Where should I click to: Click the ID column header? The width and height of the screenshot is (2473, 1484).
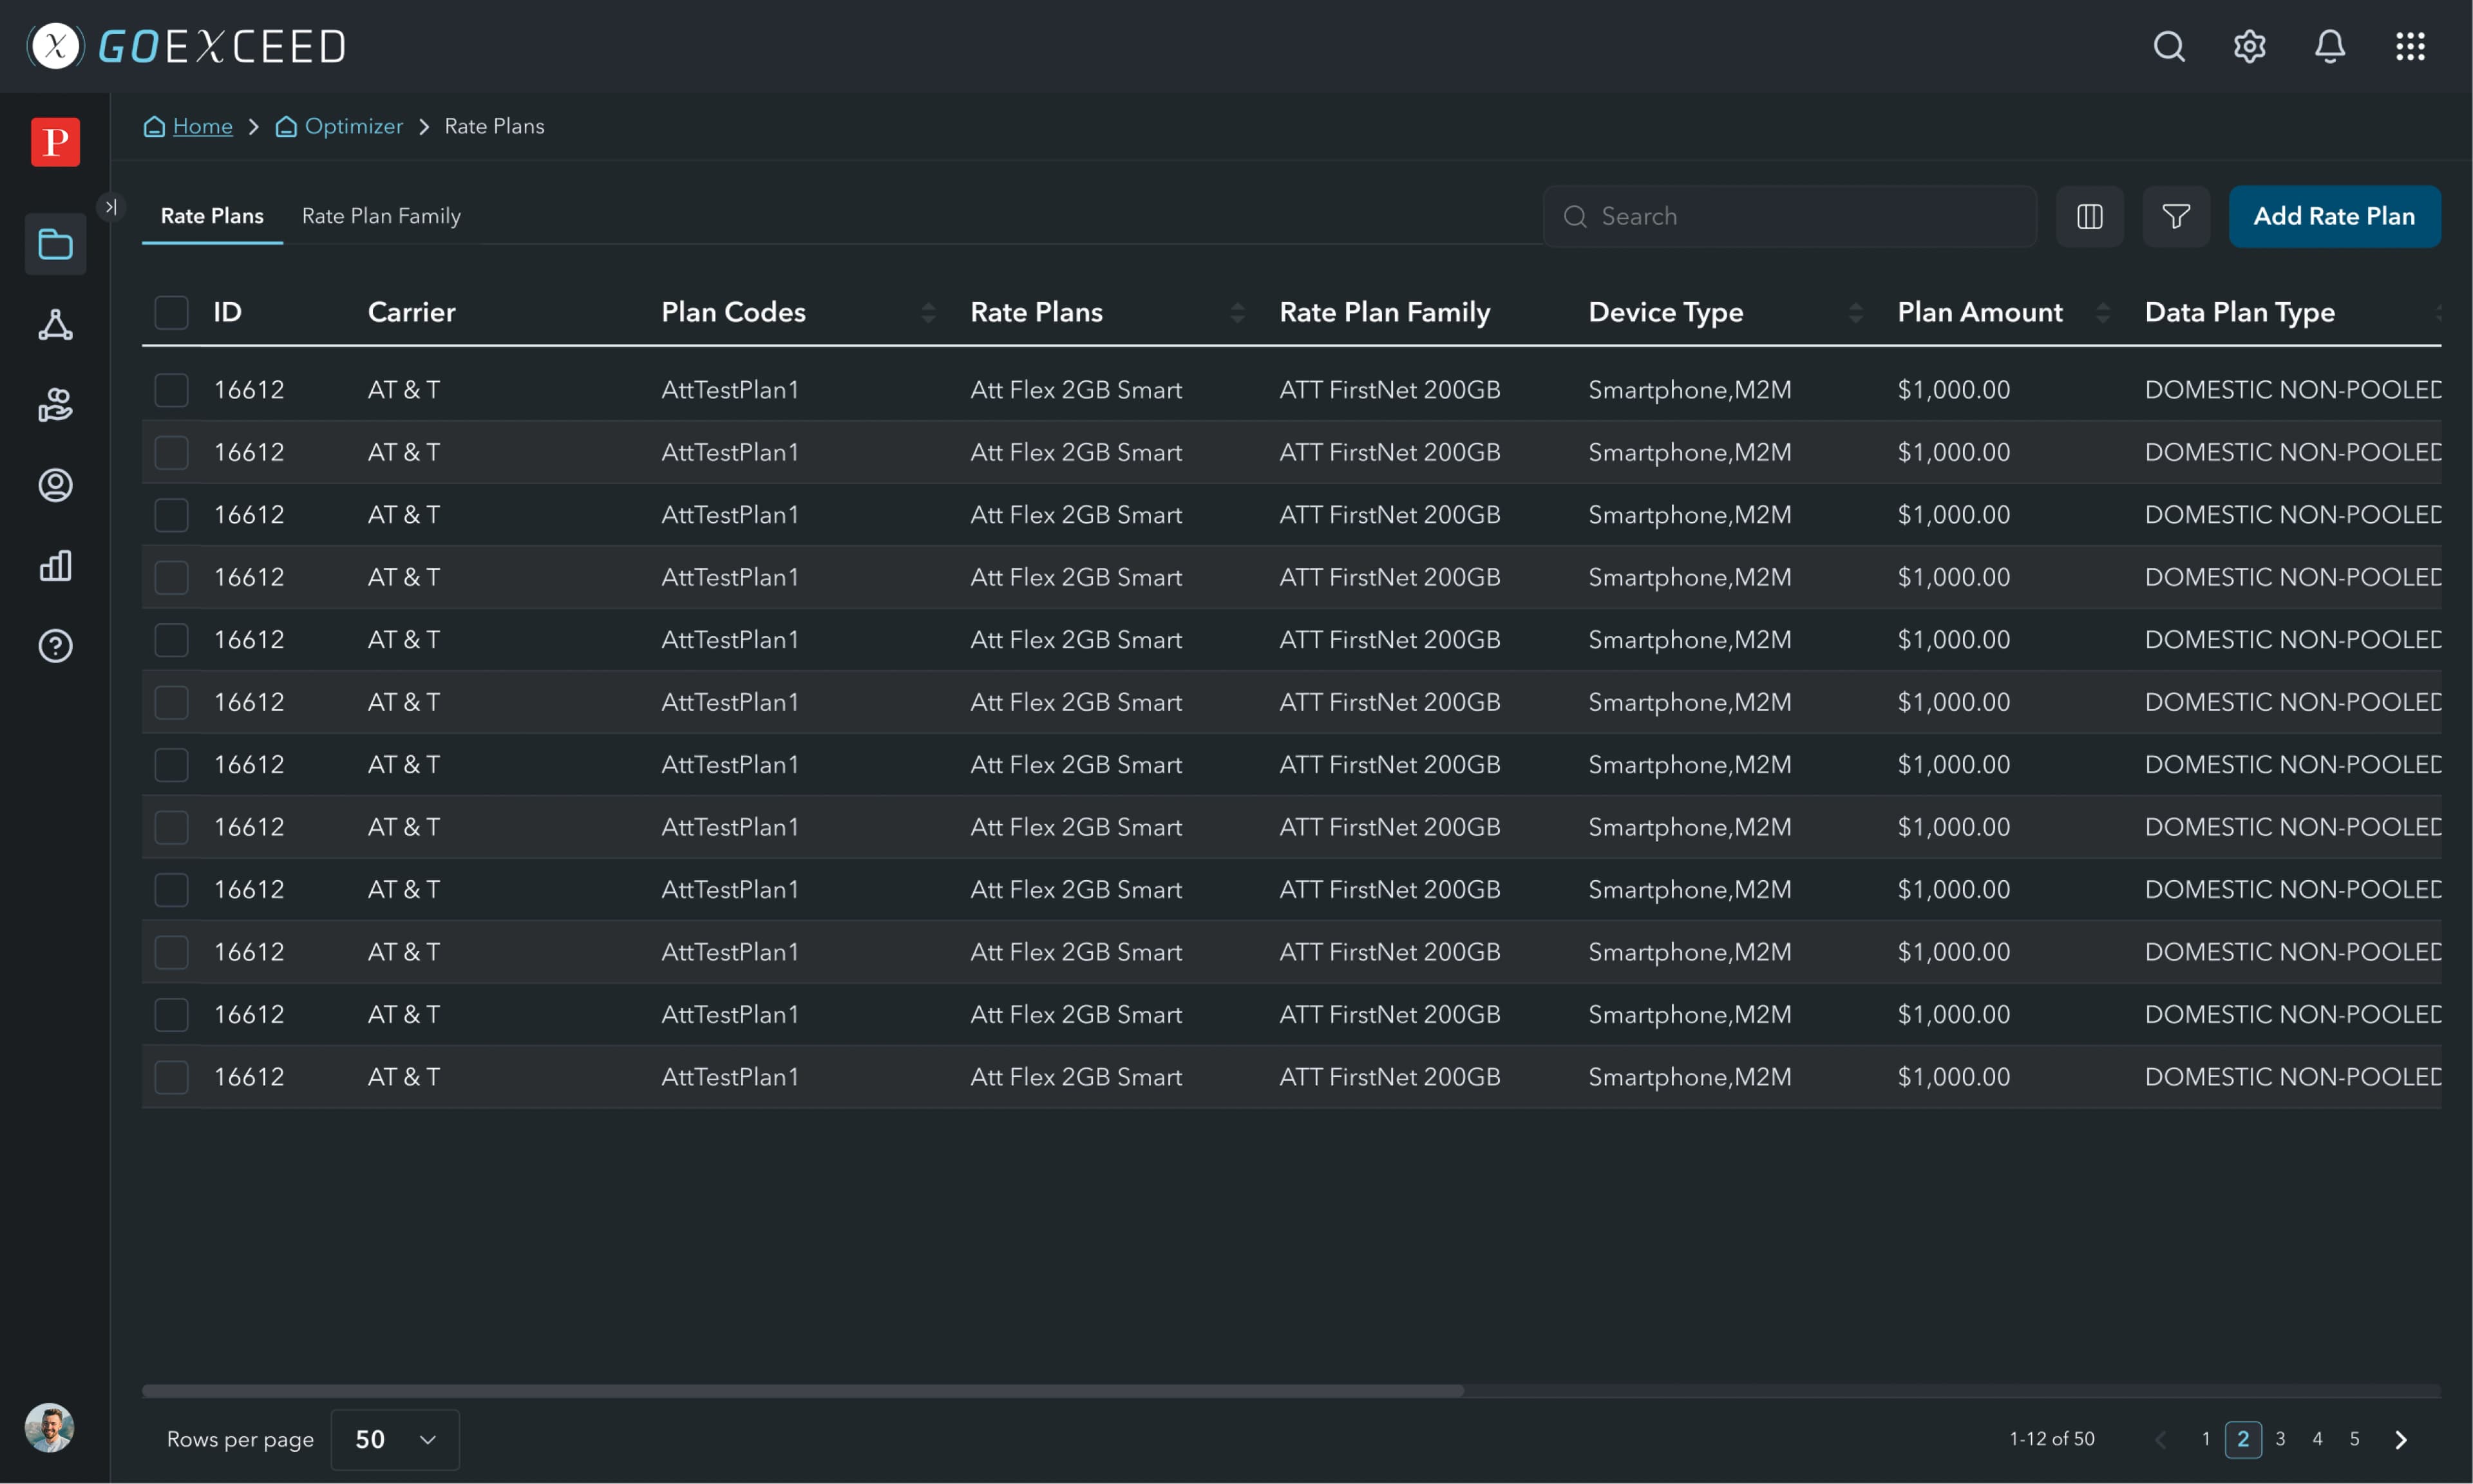tap(227, 312)
